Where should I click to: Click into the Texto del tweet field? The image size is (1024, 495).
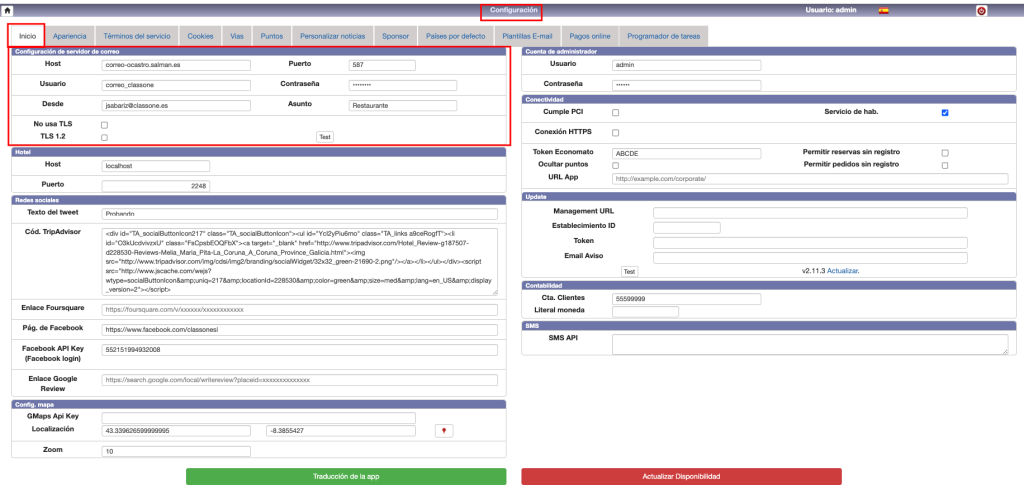(x=300, y=213)
